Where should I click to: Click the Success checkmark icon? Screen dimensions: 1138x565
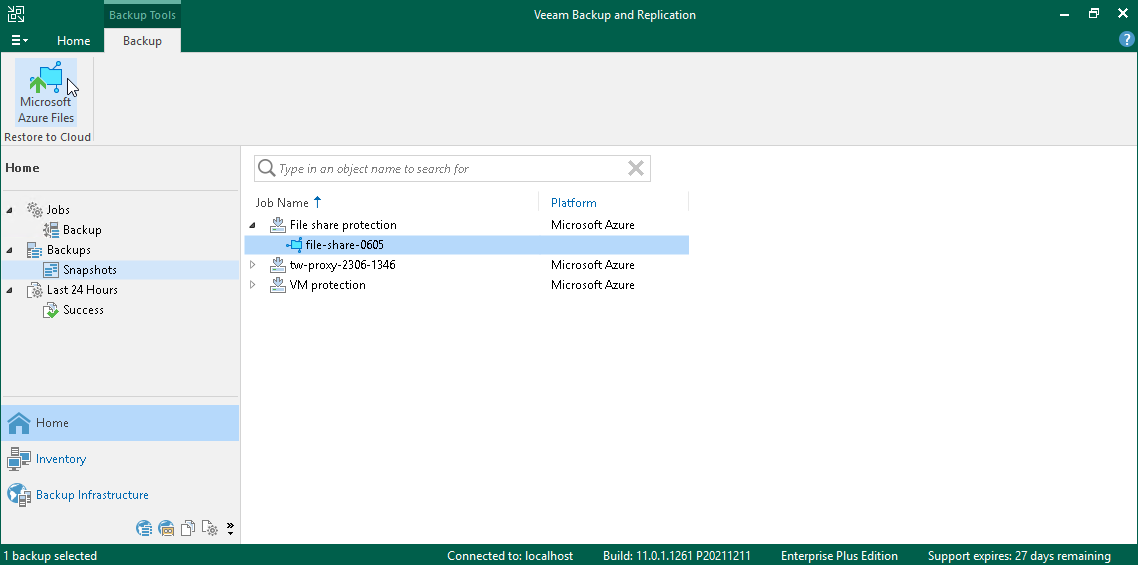tap(51, 310)
